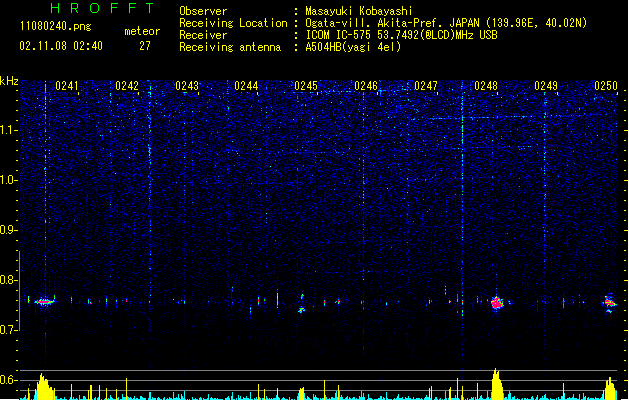
Task: Click the yellow intensity peak before 0241
Action: pos(44,386)
